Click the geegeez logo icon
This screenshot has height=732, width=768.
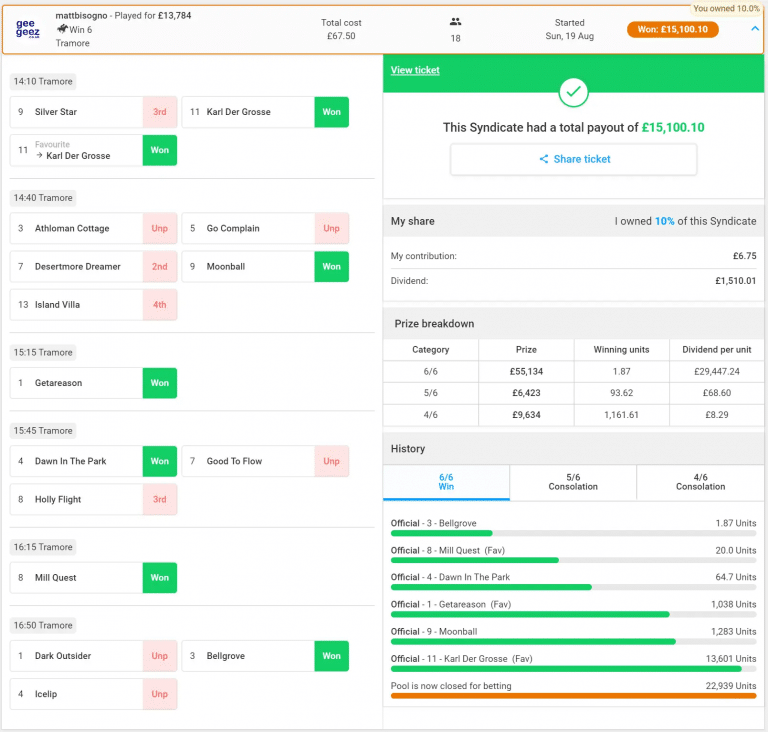pos(26,29)
